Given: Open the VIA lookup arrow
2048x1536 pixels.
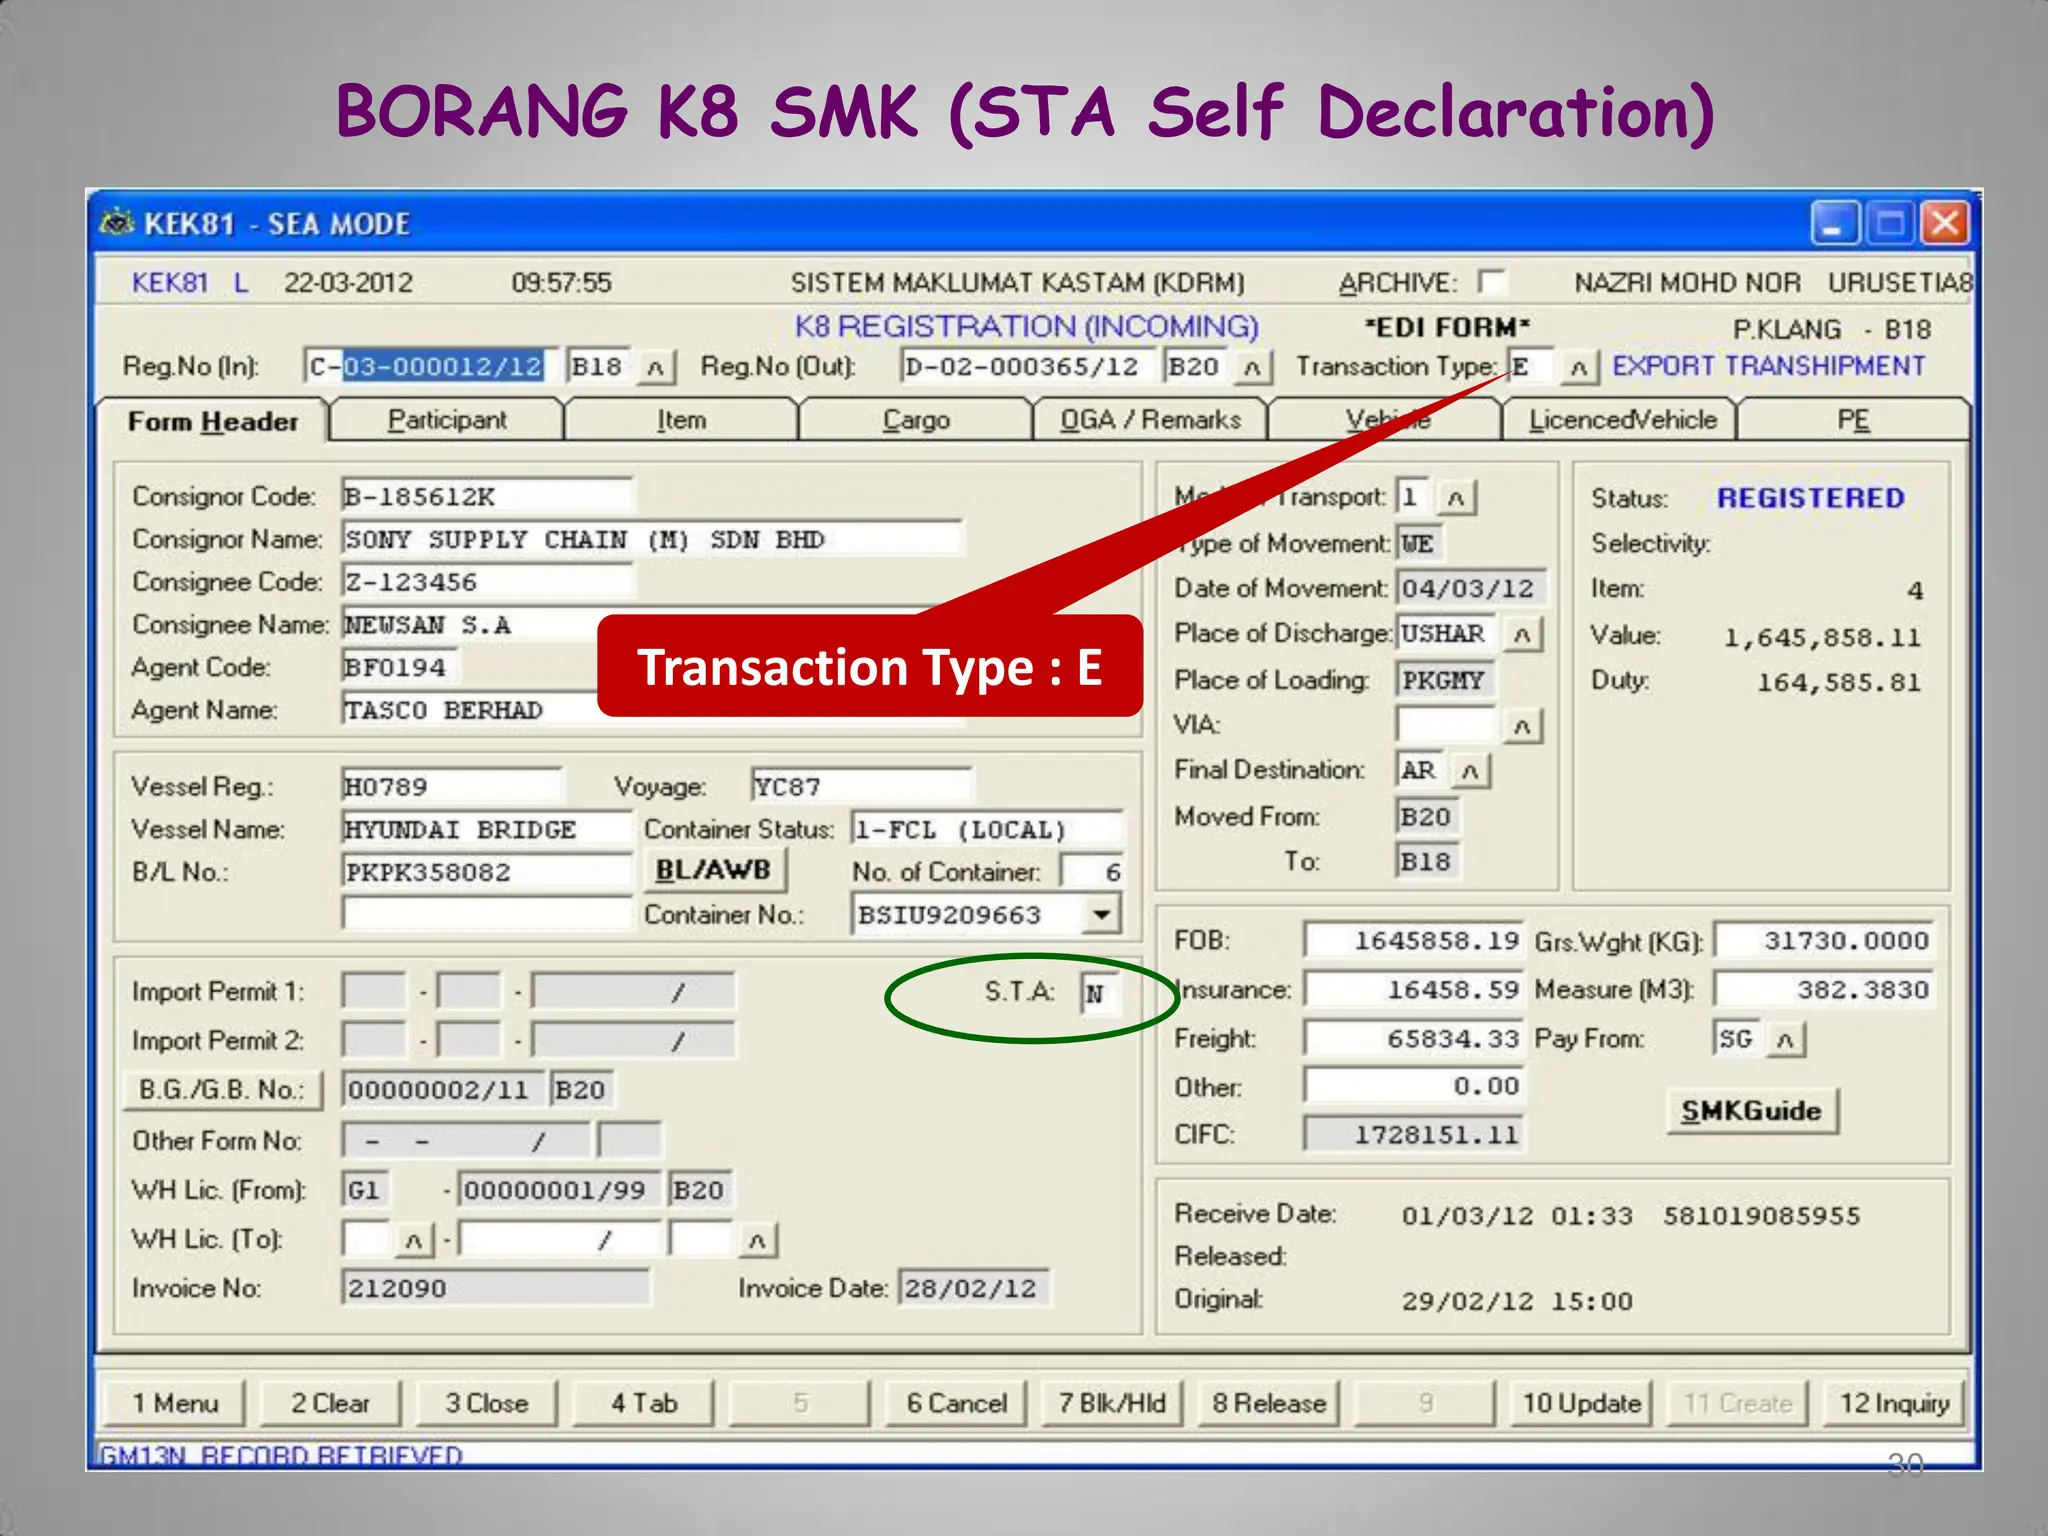Looking at the screenshot, I should point(1522,725).
